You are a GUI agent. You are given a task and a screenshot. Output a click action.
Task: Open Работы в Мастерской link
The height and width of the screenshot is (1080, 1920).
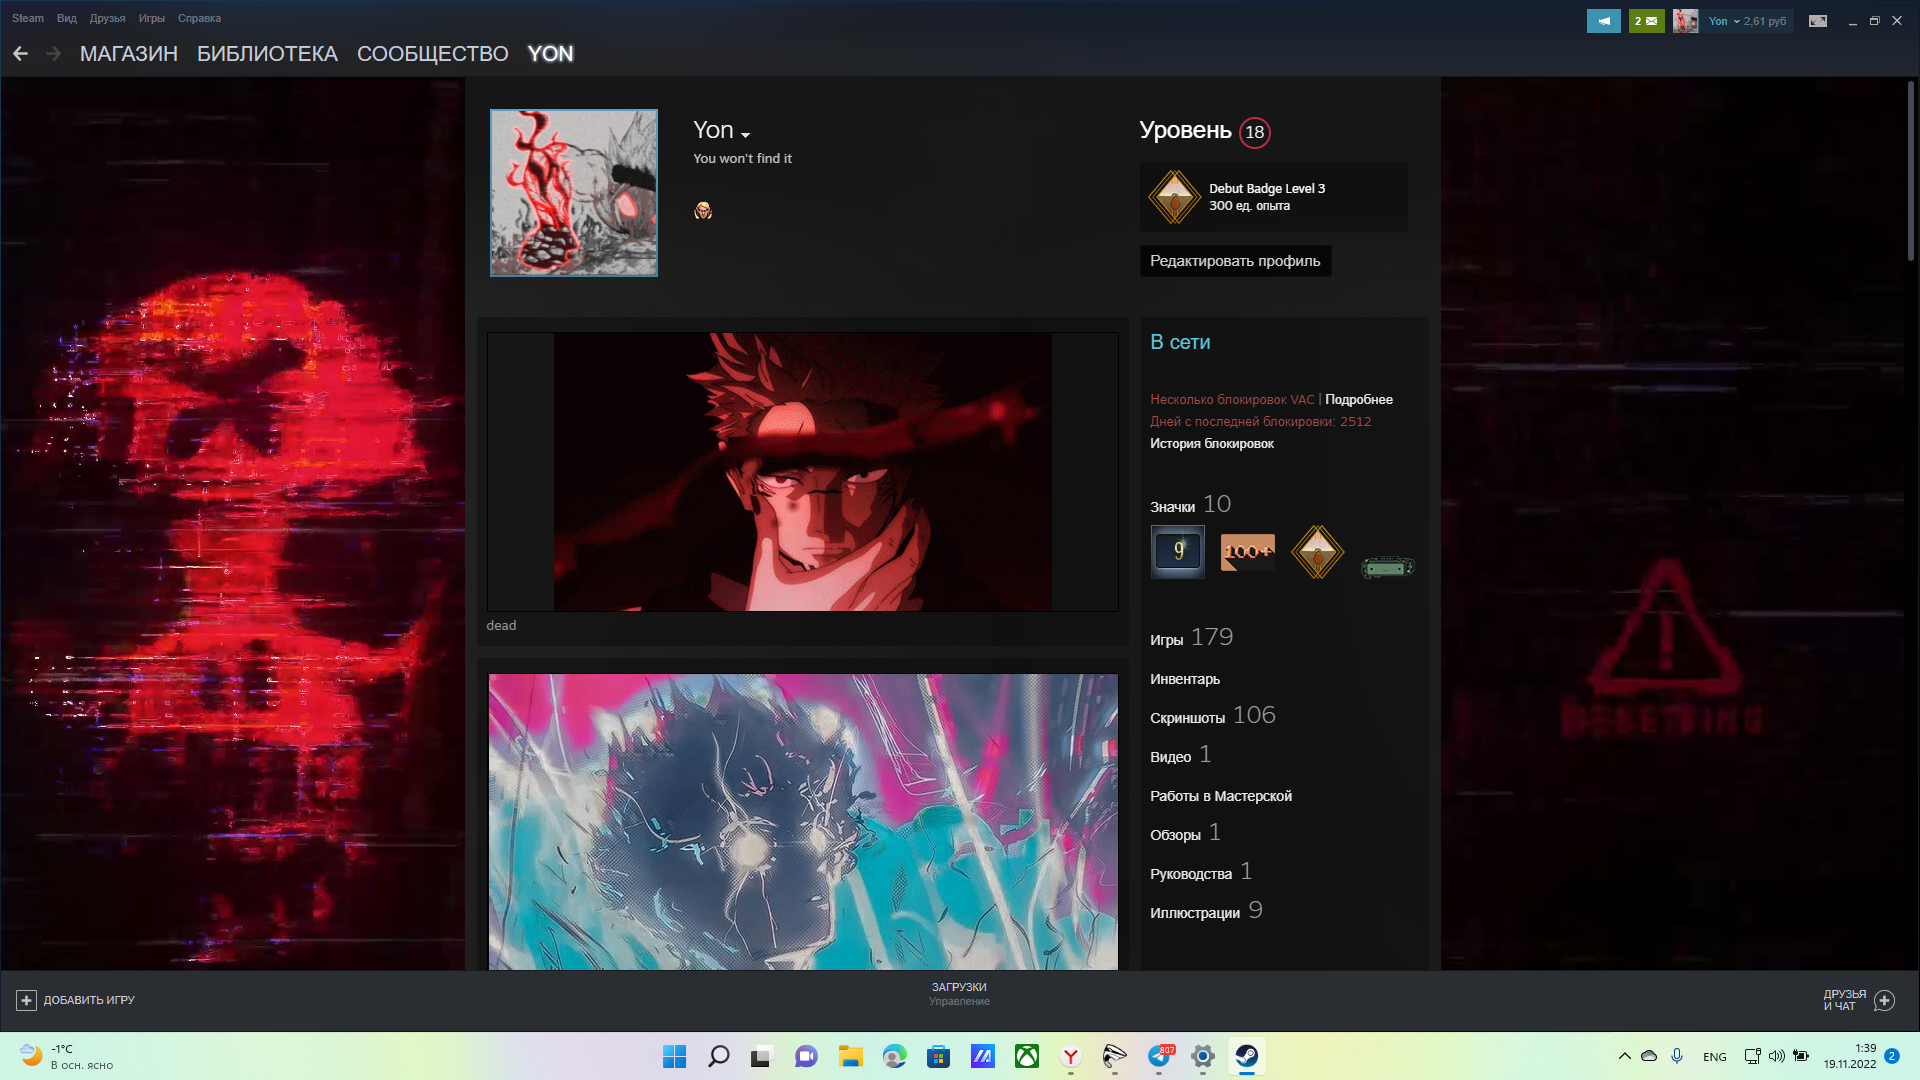1221,796
